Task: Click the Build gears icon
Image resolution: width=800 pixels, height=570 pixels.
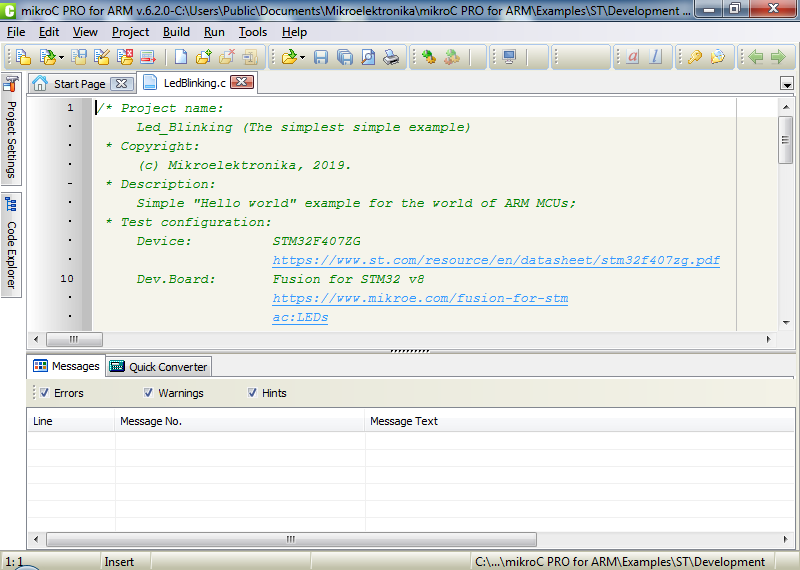Action: point(429,57)
